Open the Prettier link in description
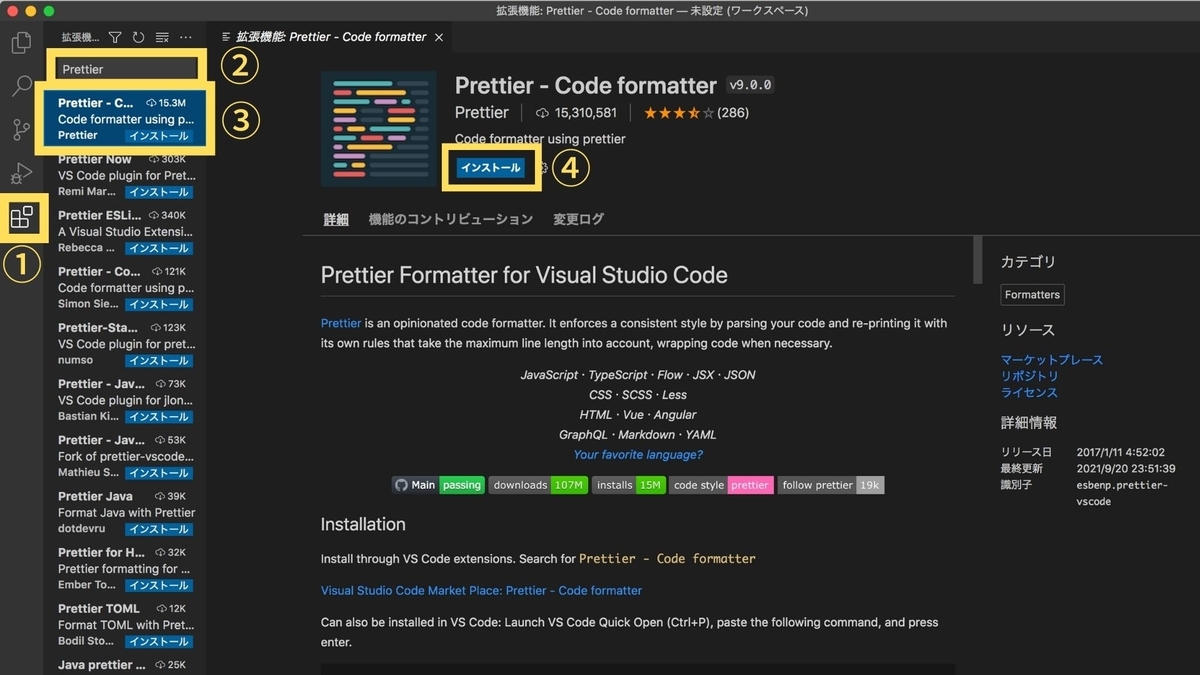 coord(341,323)
